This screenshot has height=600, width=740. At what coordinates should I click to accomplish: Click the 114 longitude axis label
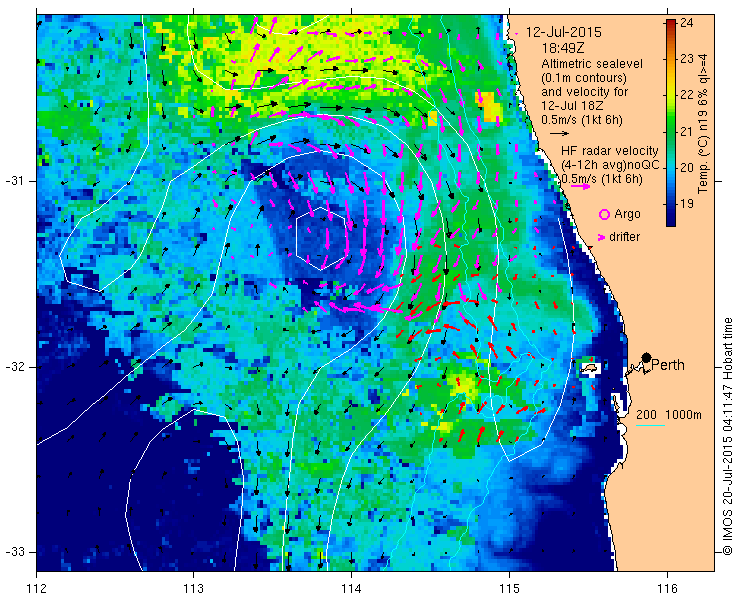click(x=351, y=589)
